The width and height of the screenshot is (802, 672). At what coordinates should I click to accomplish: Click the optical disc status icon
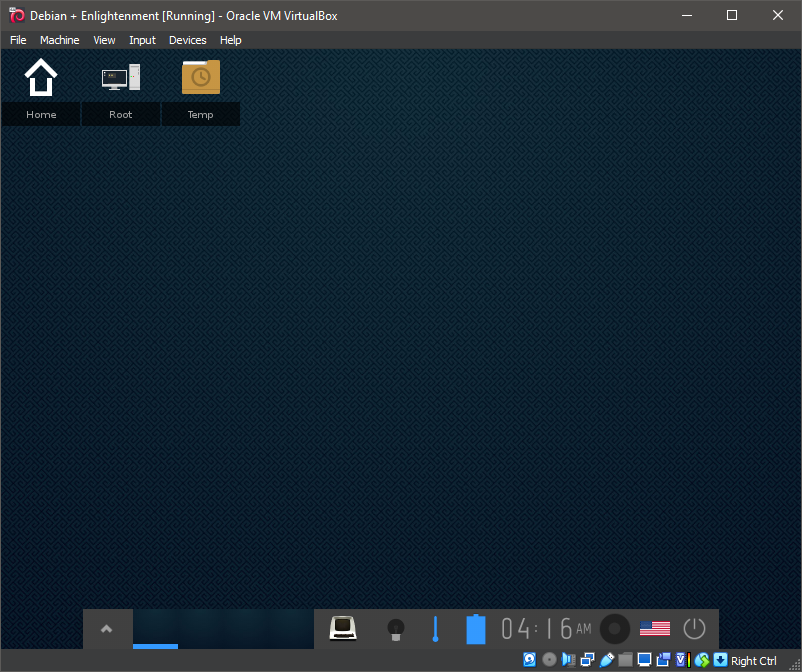[549, 660]
